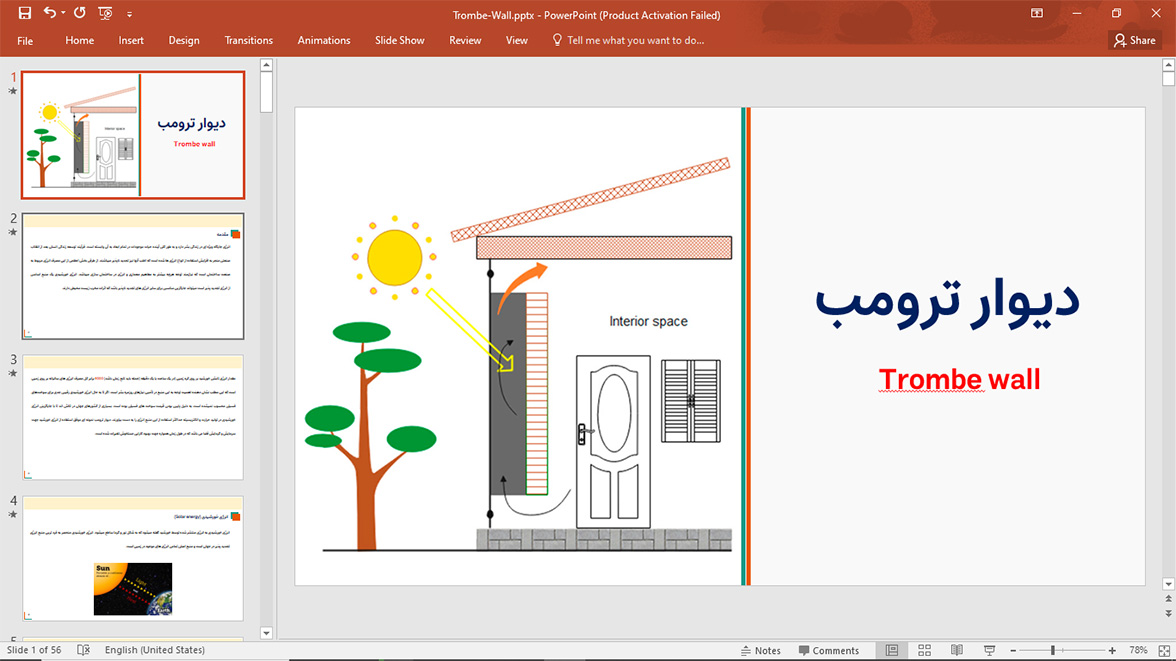Click the animation star under slide 4 number
This screenshot has width=1176, height=661.
13,515
